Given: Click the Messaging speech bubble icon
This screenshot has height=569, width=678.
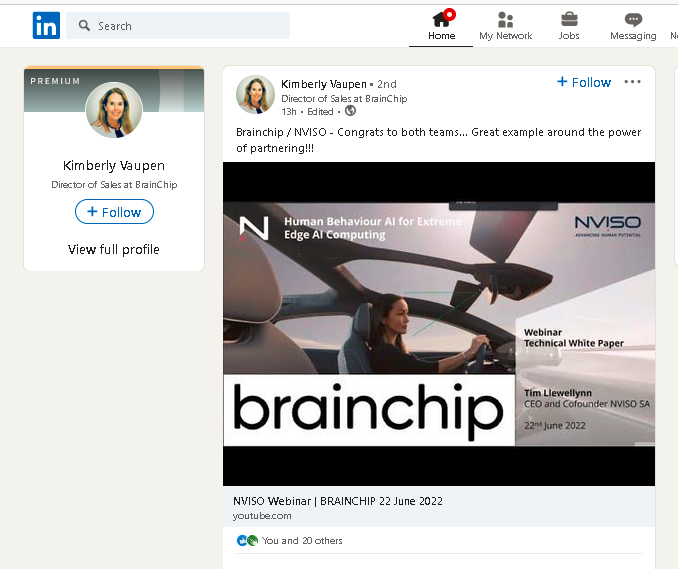Looking at the screenshot, I should click(633, 19).
